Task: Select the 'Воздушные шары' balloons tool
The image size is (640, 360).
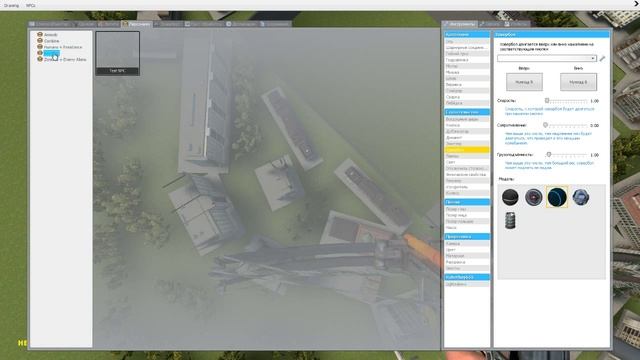Action: point(467,119)
